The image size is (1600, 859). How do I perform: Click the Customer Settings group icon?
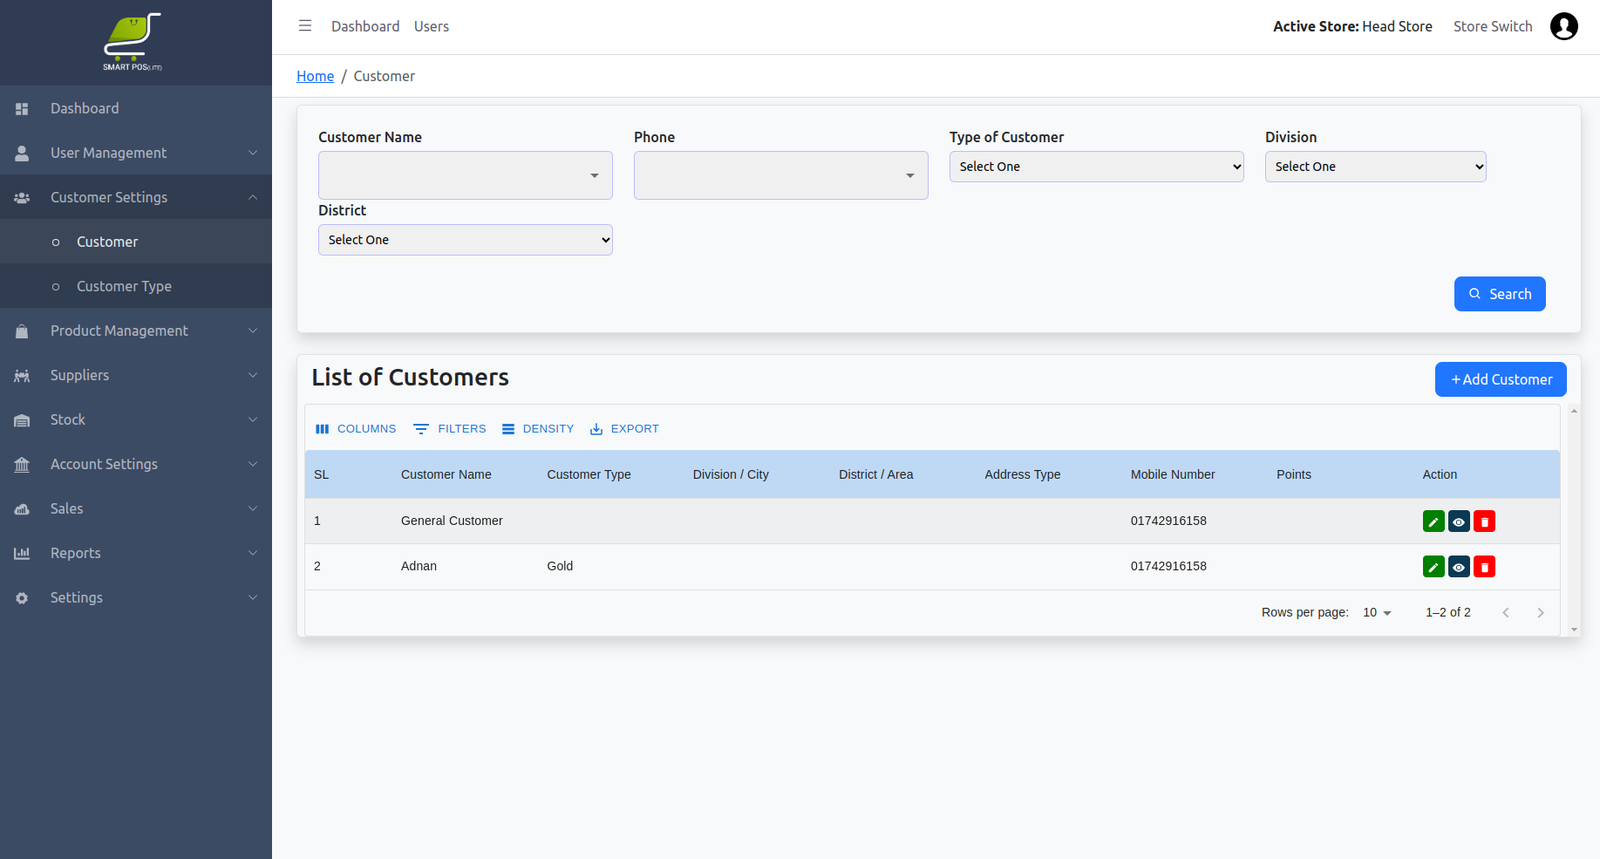coord(22,198)
